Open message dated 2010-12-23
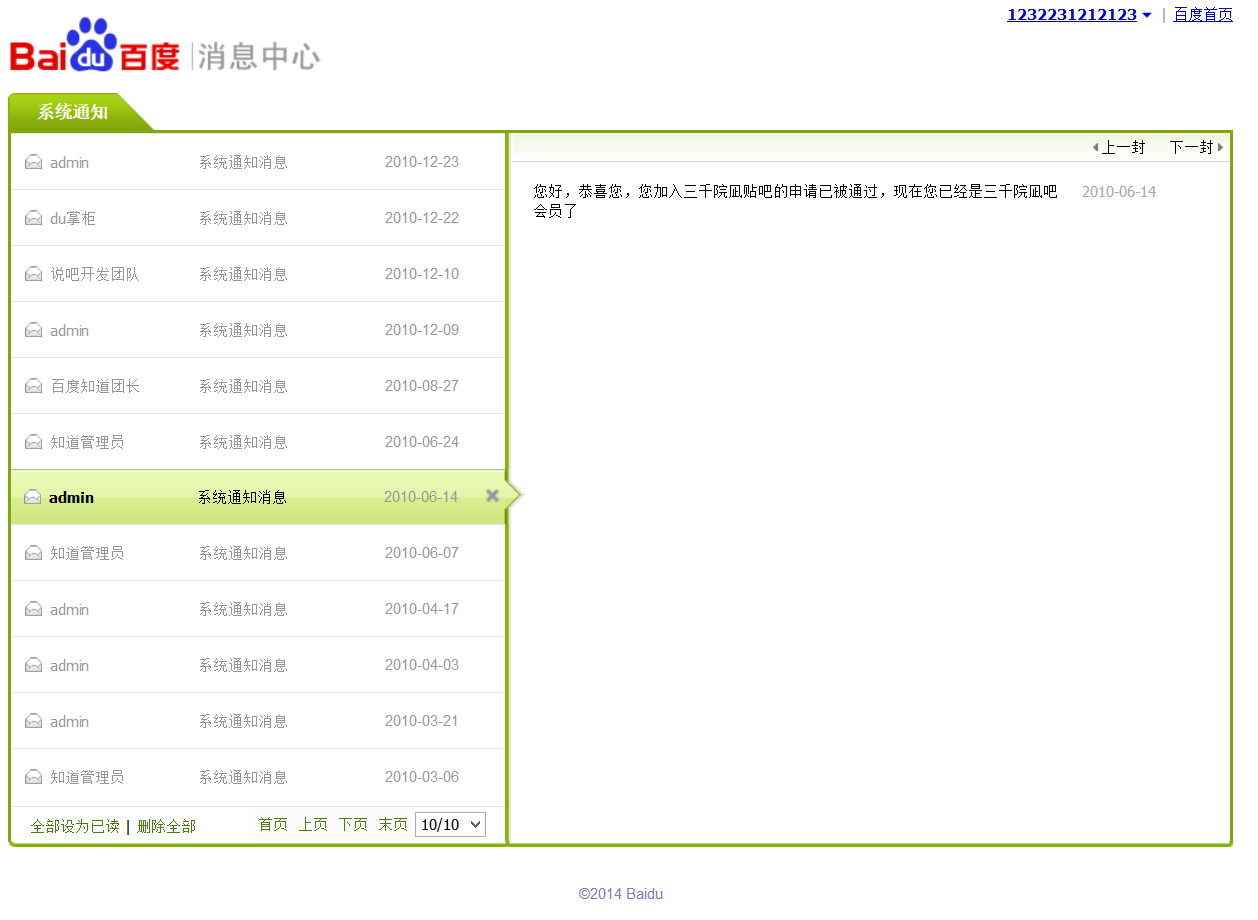The width and height of the screenshot is (1258, 920). tap(258, 162)
